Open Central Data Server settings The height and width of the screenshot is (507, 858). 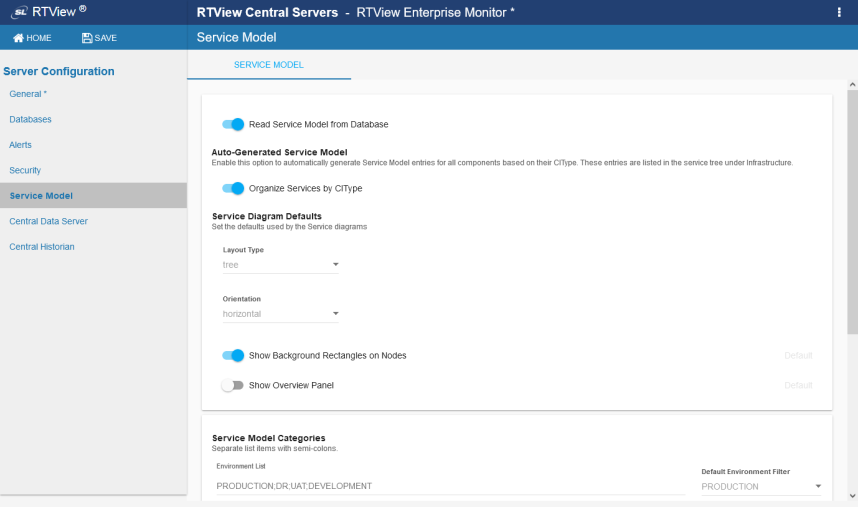48,221
